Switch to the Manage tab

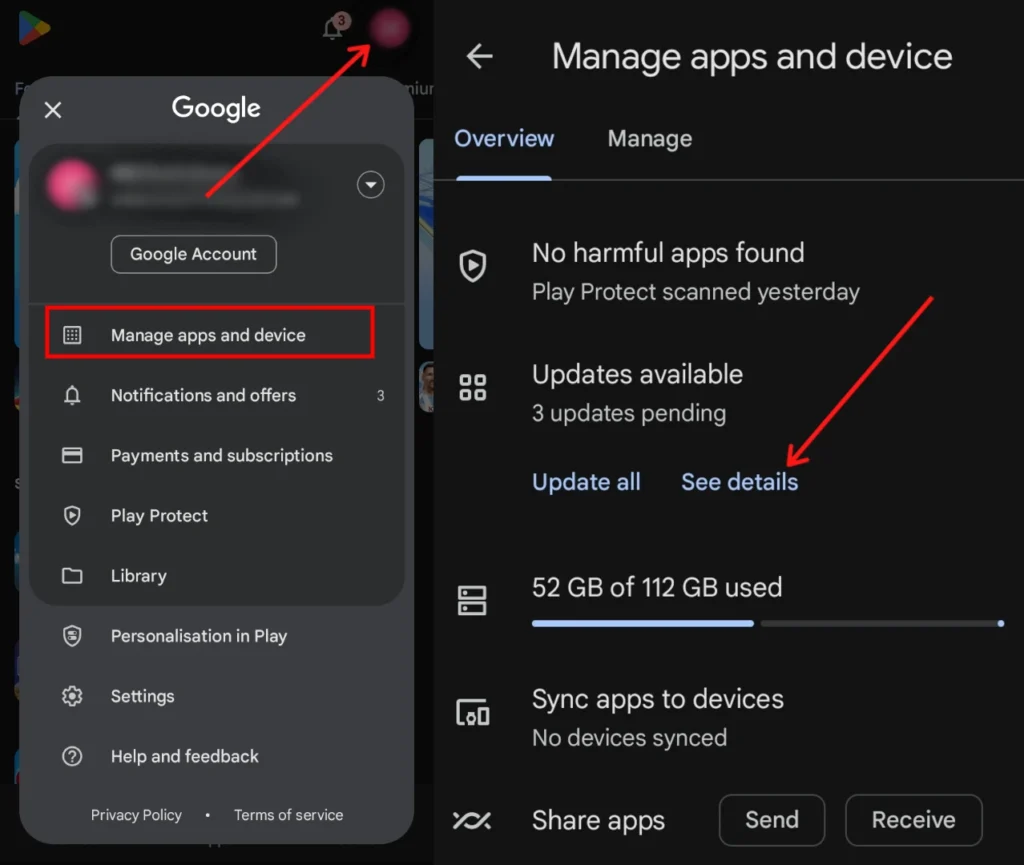(649, 139)
